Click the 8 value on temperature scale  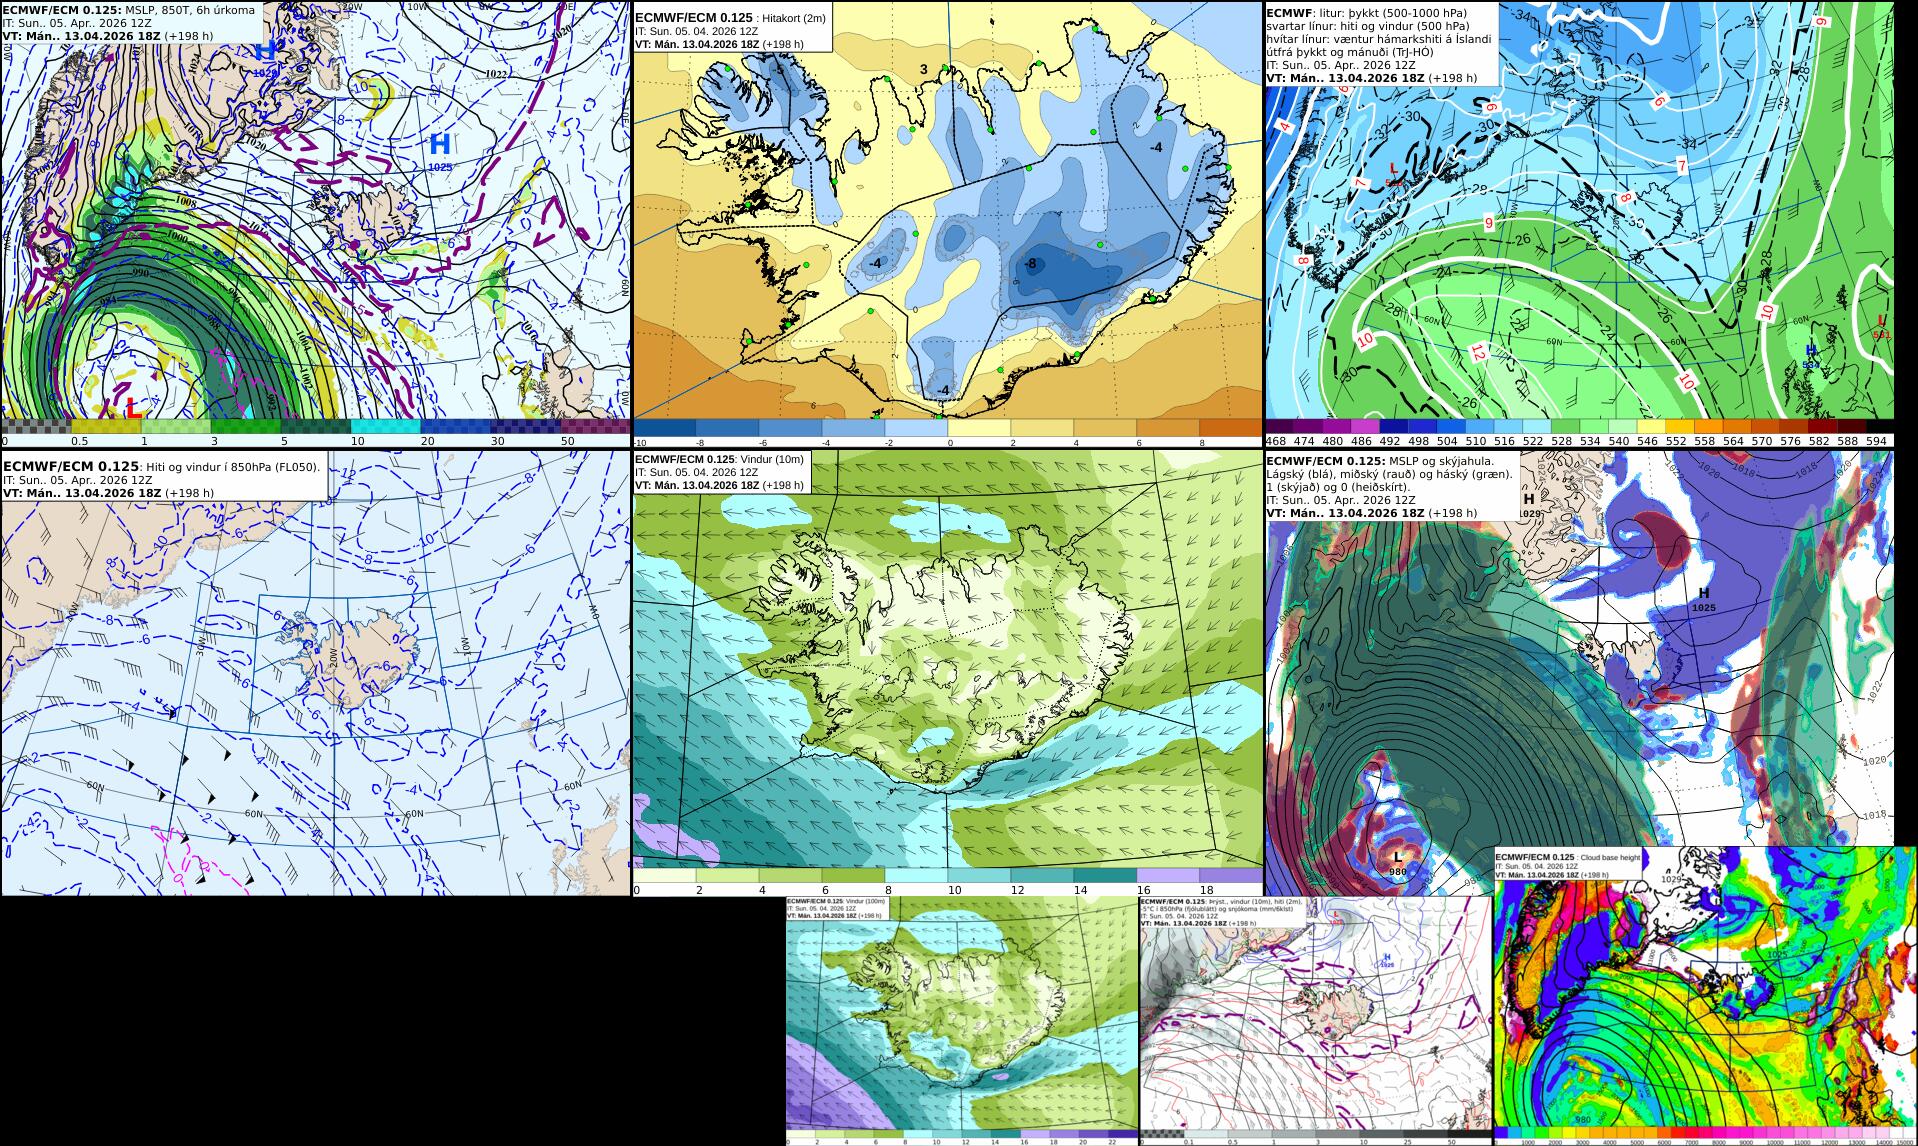1200,442
